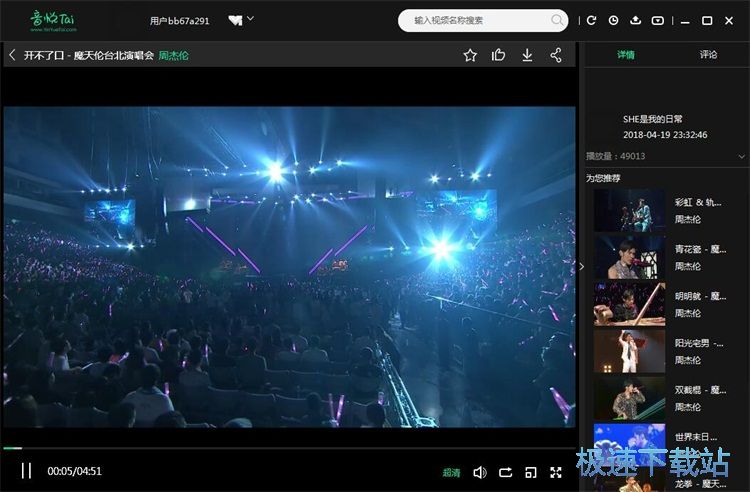Click the concert video playback area
The height and width of the screenshot is (492, 750).
click(x=289, y=266)
